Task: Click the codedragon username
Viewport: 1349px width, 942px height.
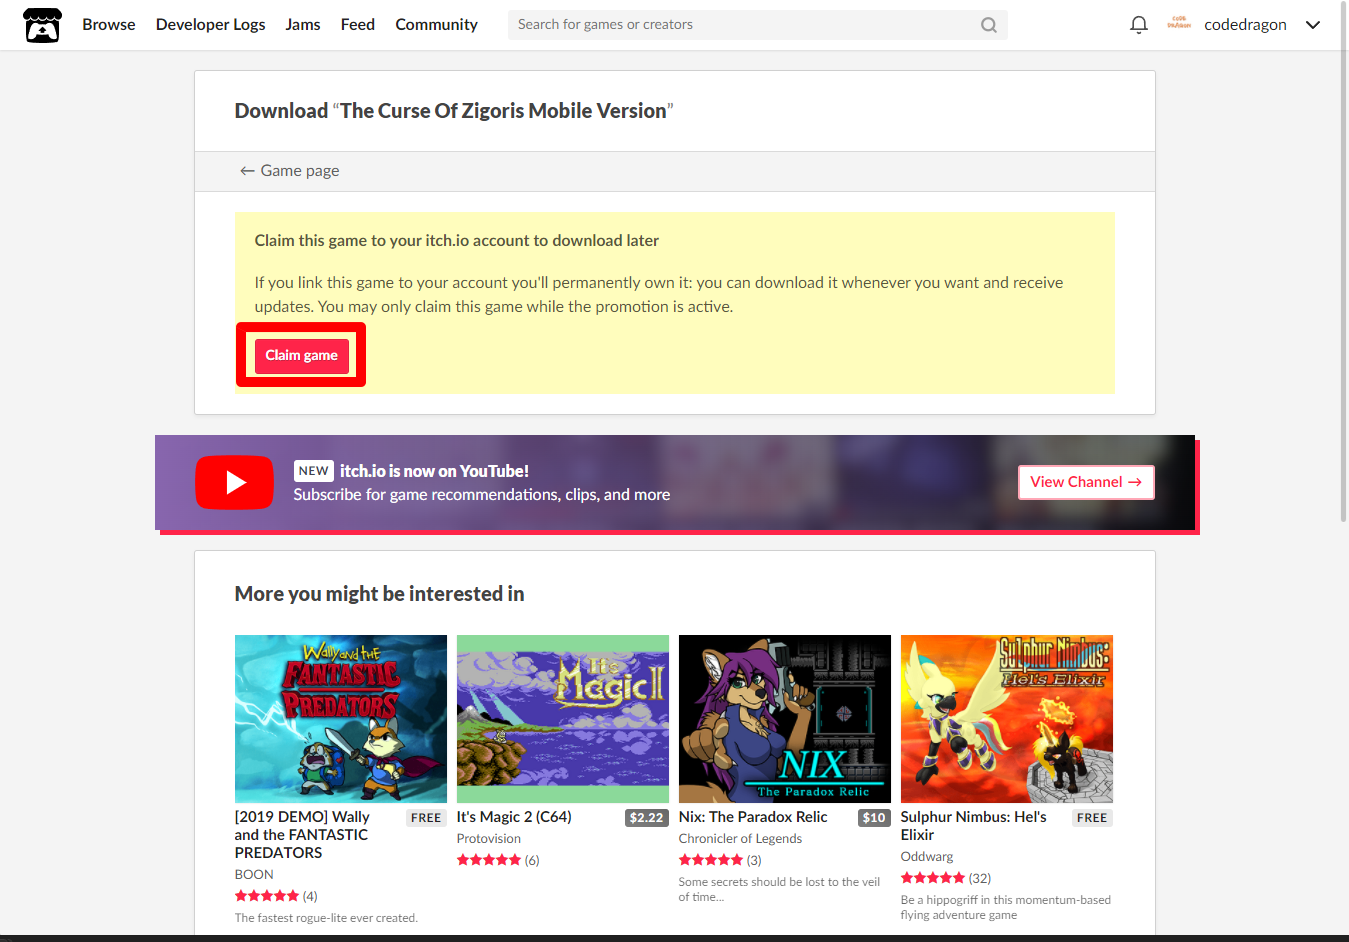Action: tap(1245, 25)
